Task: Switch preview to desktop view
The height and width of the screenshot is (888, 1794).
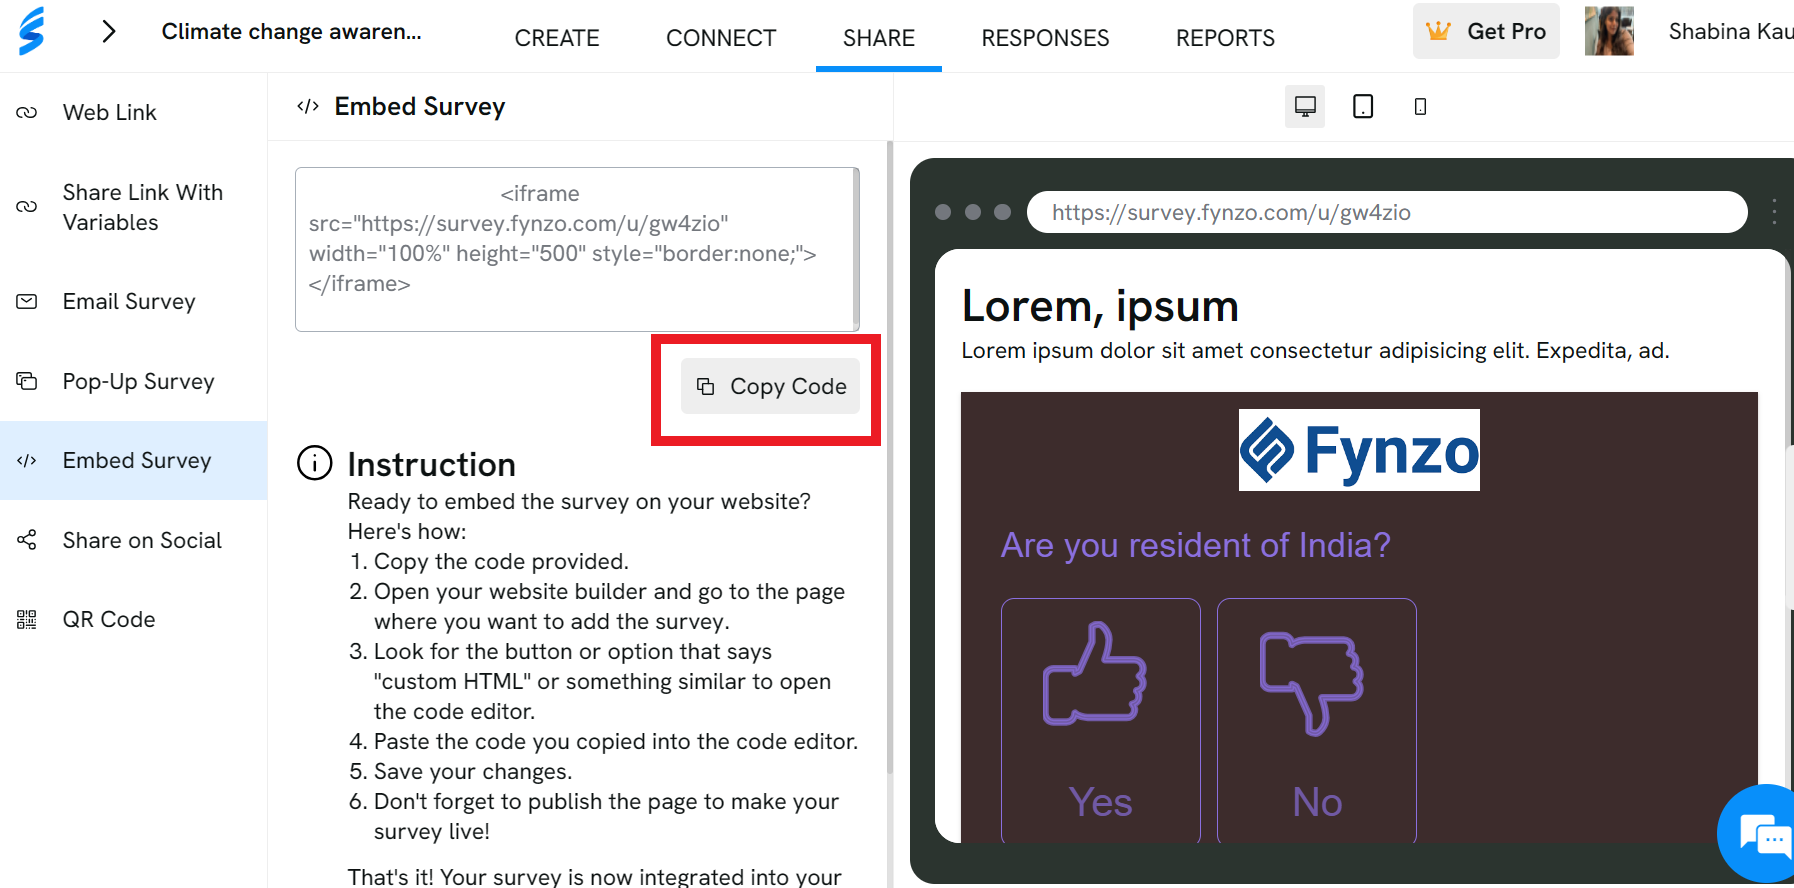Action: [x=1305, y=106]
